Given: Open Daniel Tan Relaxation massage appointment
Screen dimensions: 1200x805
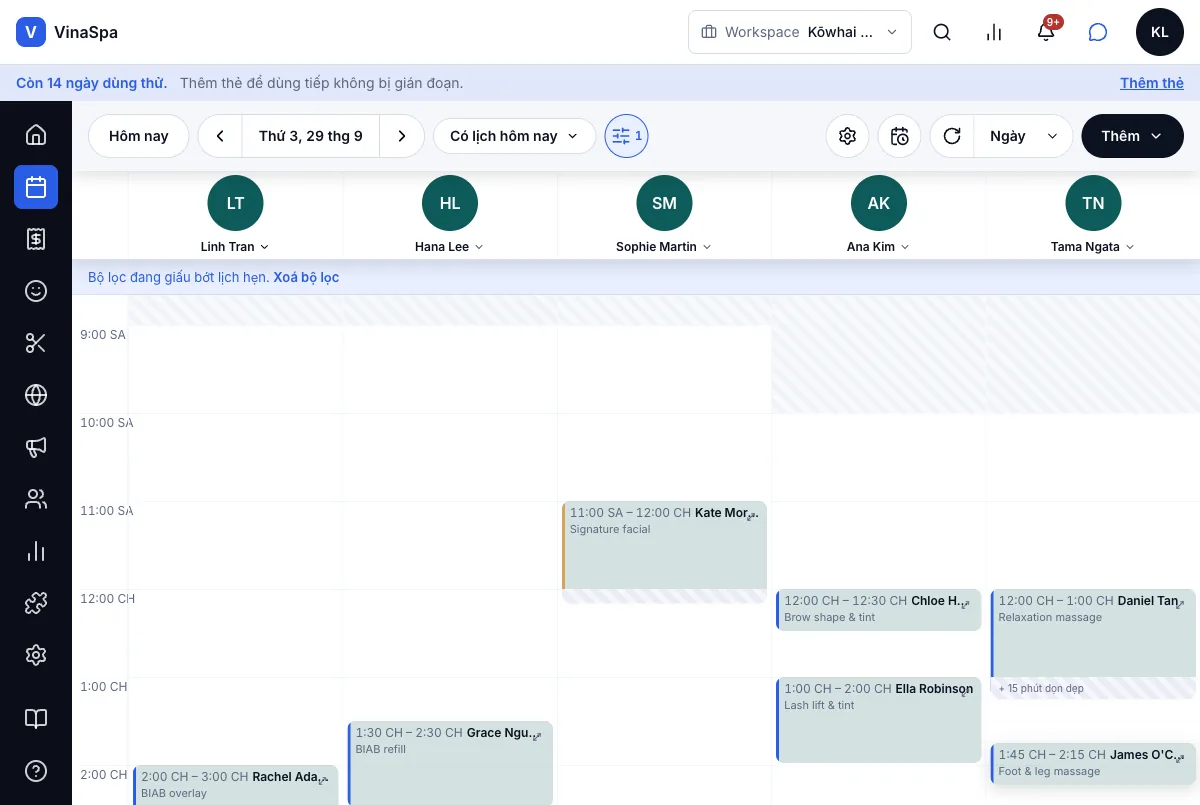Looking at the screenshot, I should coord(1093,633).
